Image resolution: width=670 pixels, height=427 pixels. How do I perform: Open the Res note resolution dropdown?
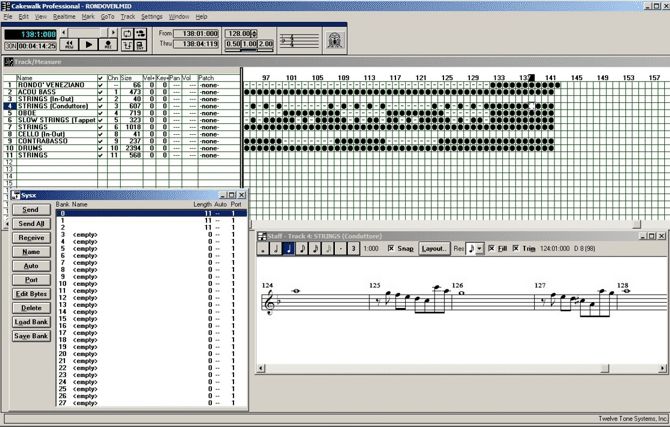tap(479, 248)
